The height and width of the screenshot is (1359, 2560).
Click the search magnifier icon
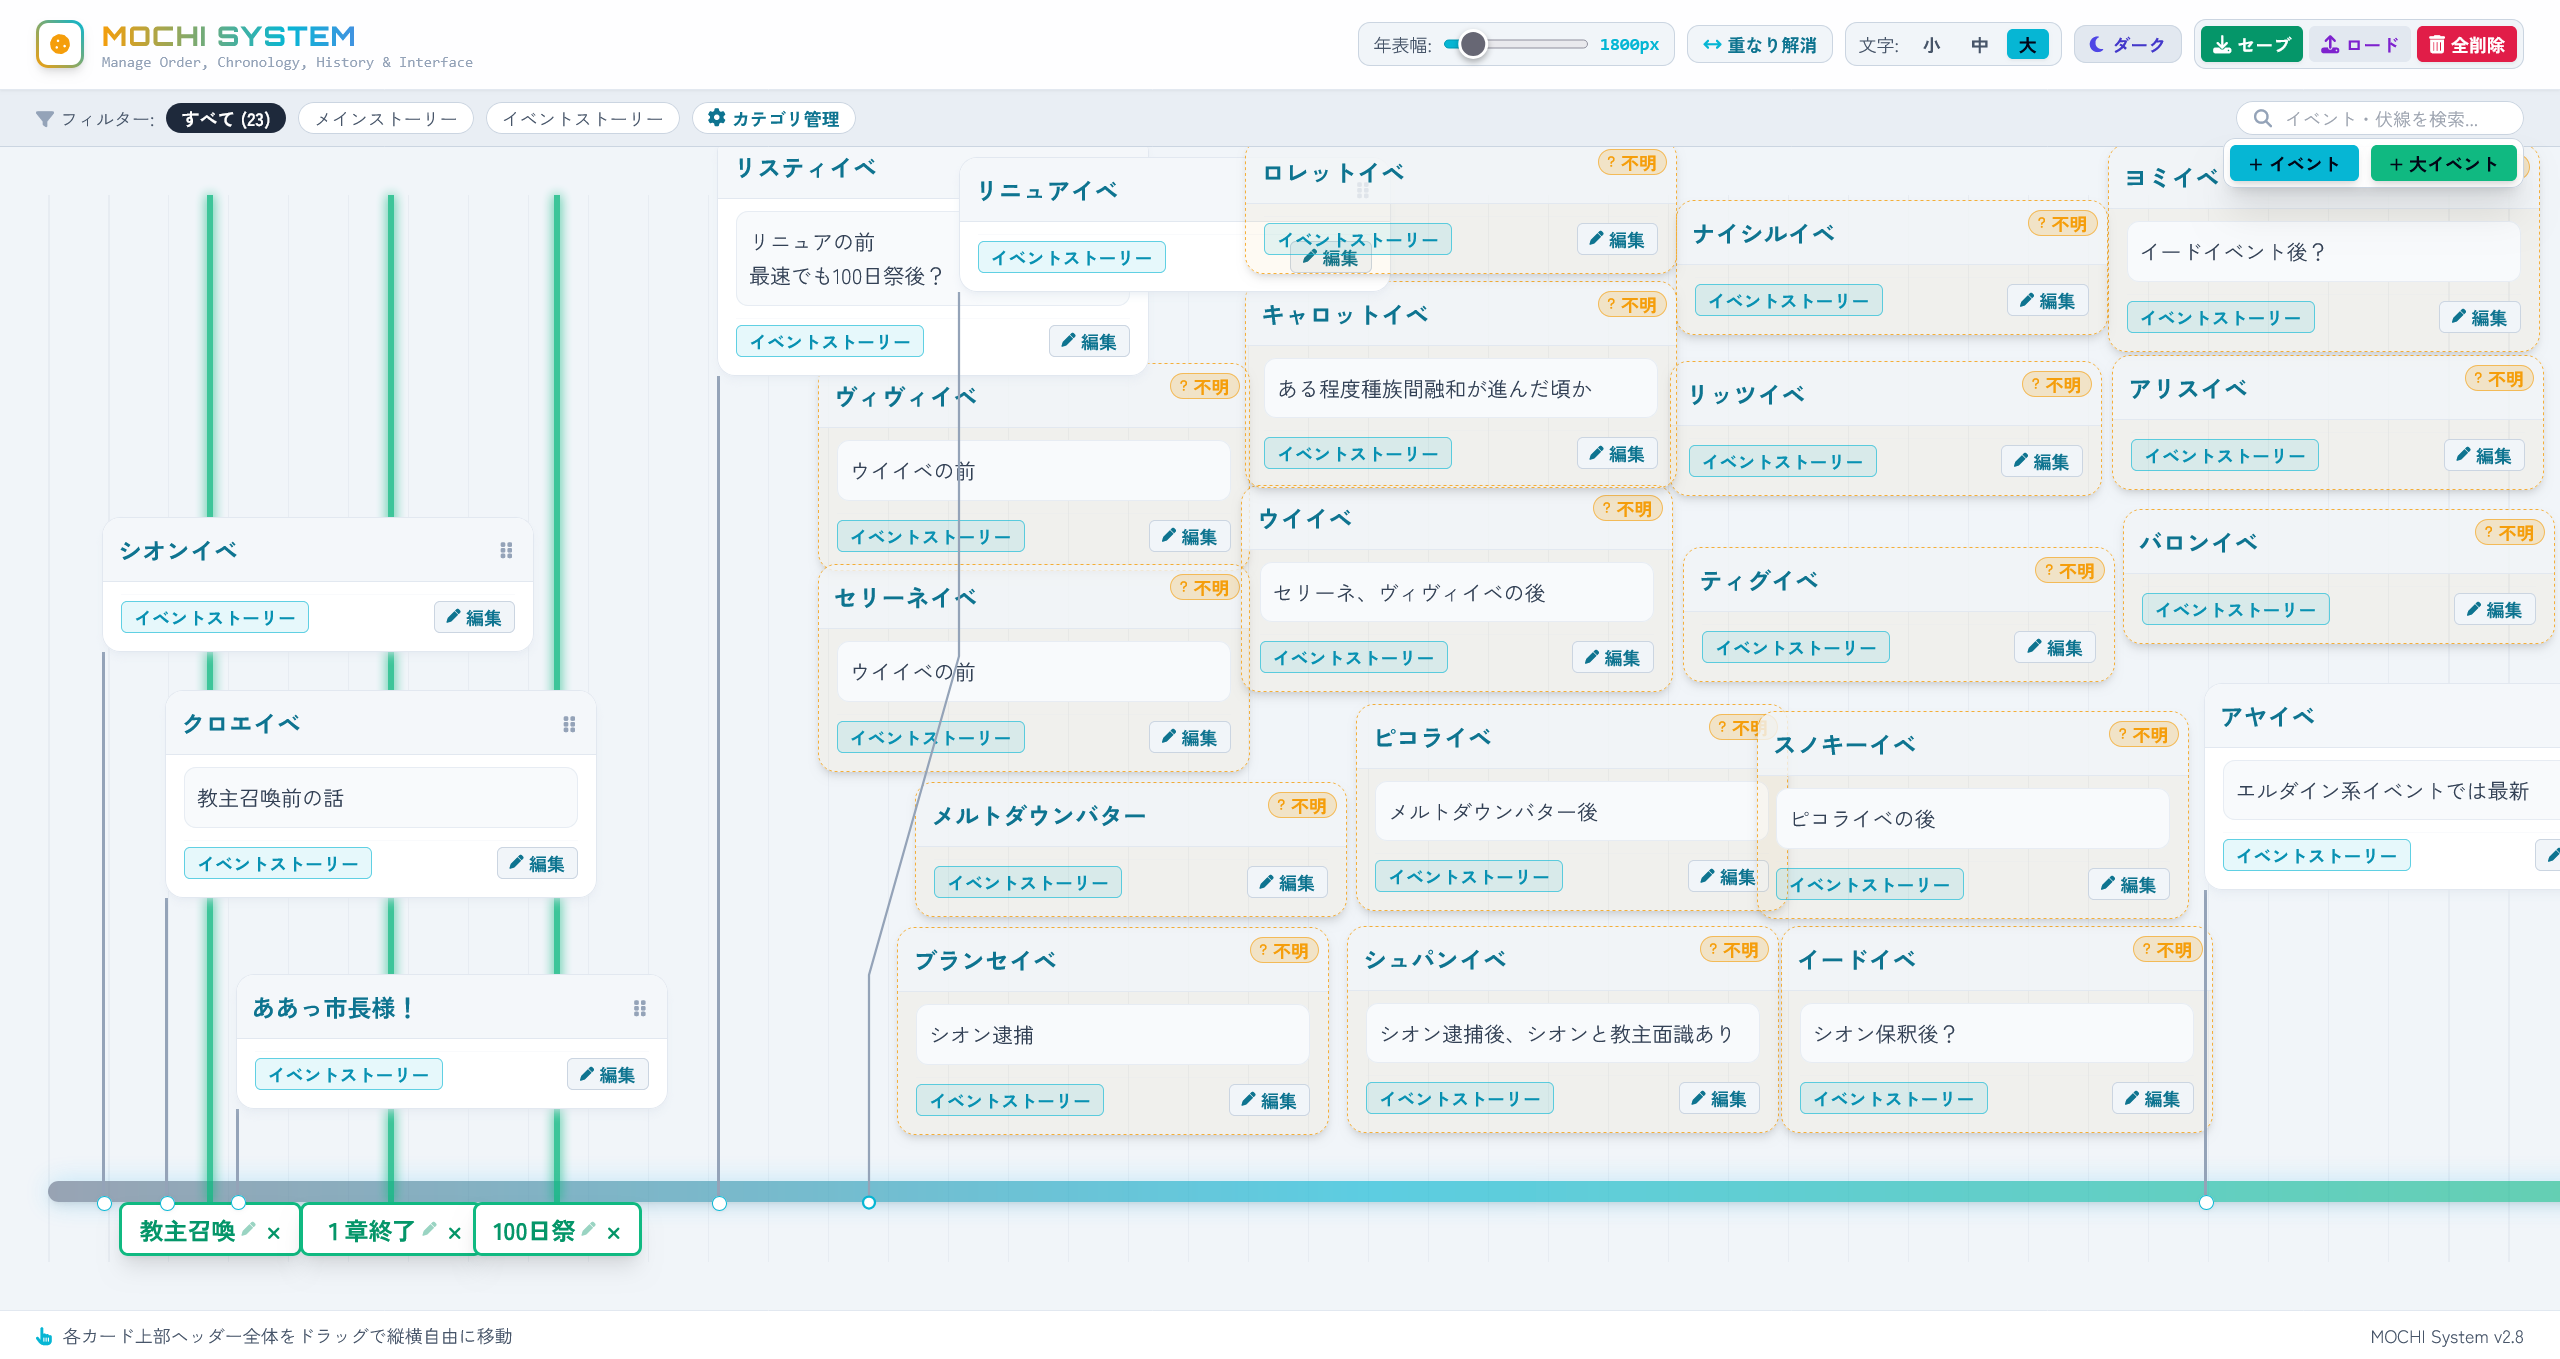(2262, 119)
